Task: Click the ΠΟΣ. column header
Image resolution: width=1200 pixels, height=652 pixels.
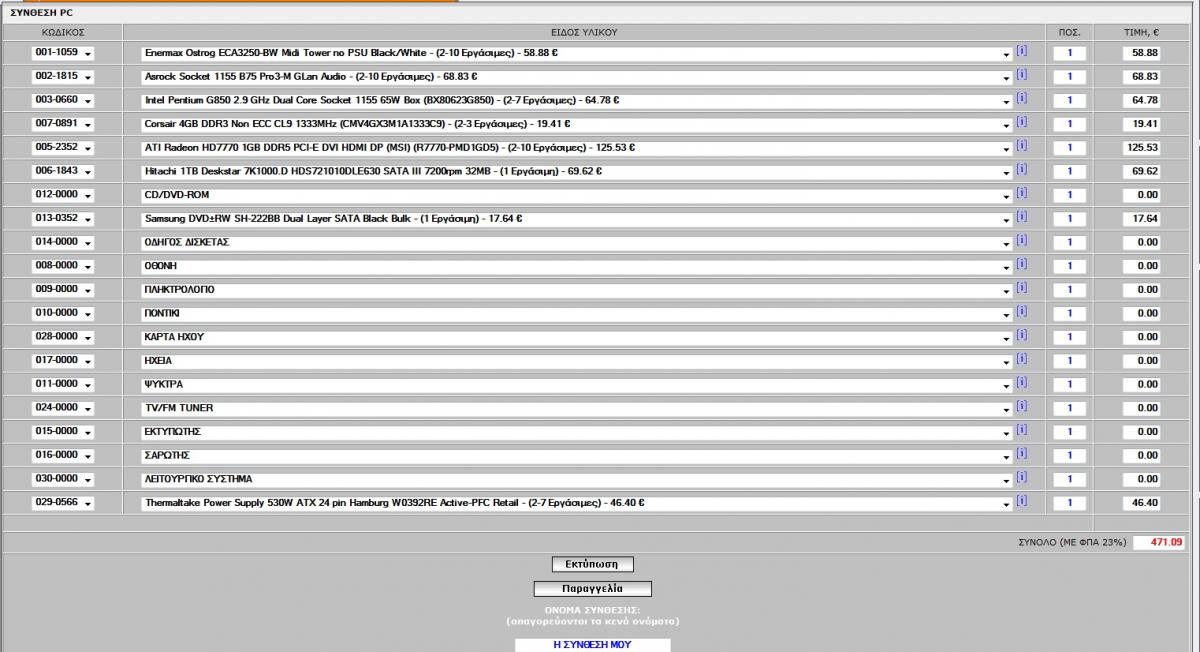Action: point(1069,32)
